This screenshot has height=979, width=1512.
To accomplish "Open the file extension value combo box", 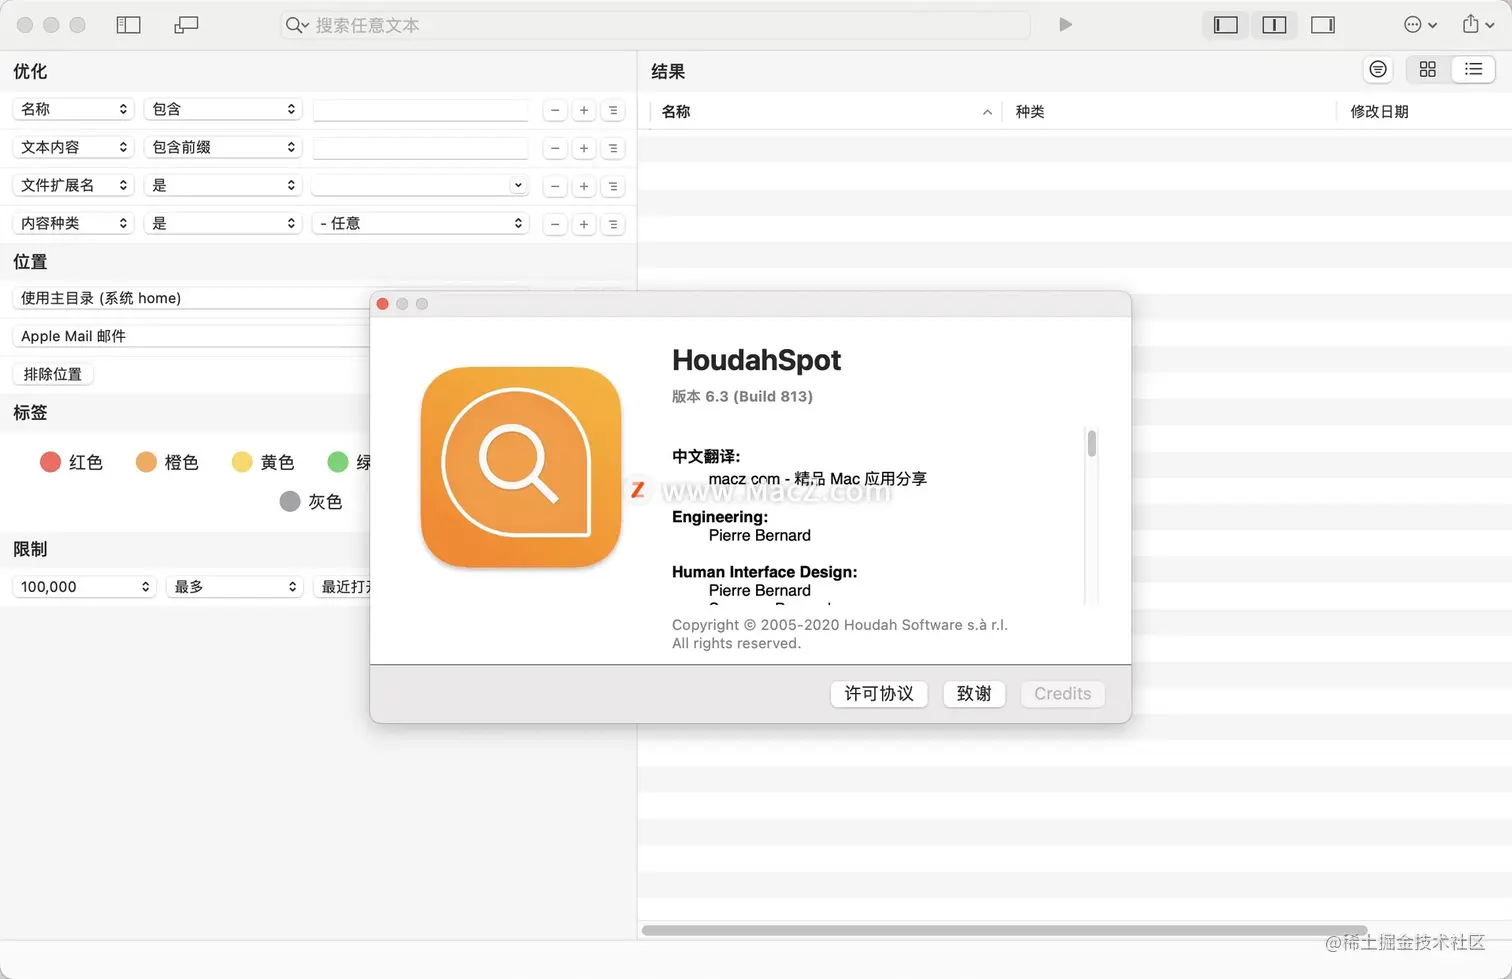I will 420,185.
